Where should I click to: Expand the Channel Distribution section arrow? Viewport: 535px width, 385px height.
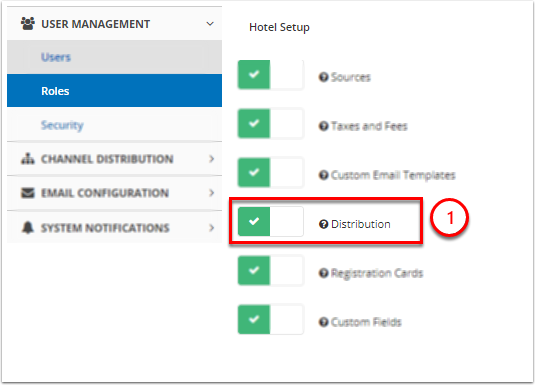click(212, 159)
